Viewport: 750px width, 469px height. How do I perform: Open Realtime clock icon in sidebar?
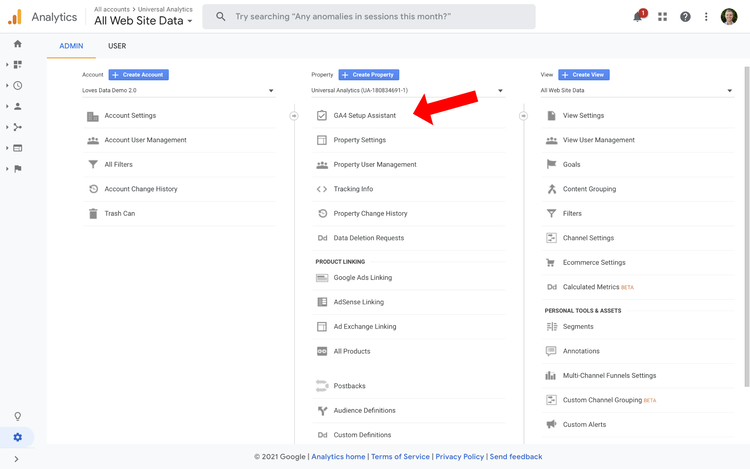point(18,86)
